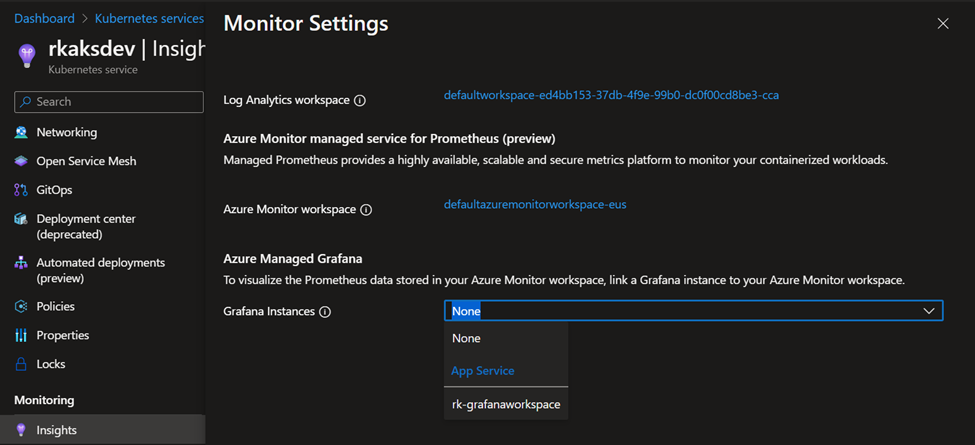
Task: Click the Insights lightbulb icon
Action: (21, 430)
